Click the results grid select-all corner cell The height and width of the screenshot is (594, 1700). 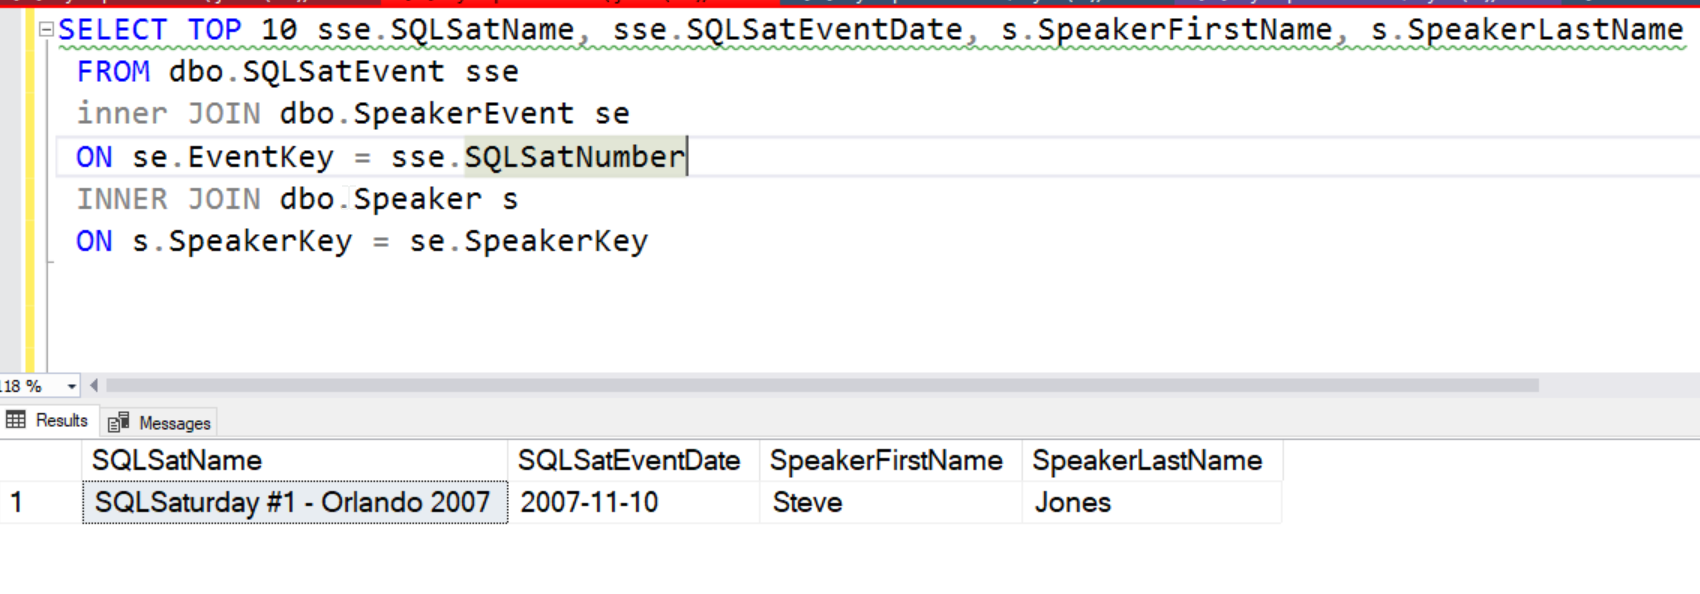[40, 461]
